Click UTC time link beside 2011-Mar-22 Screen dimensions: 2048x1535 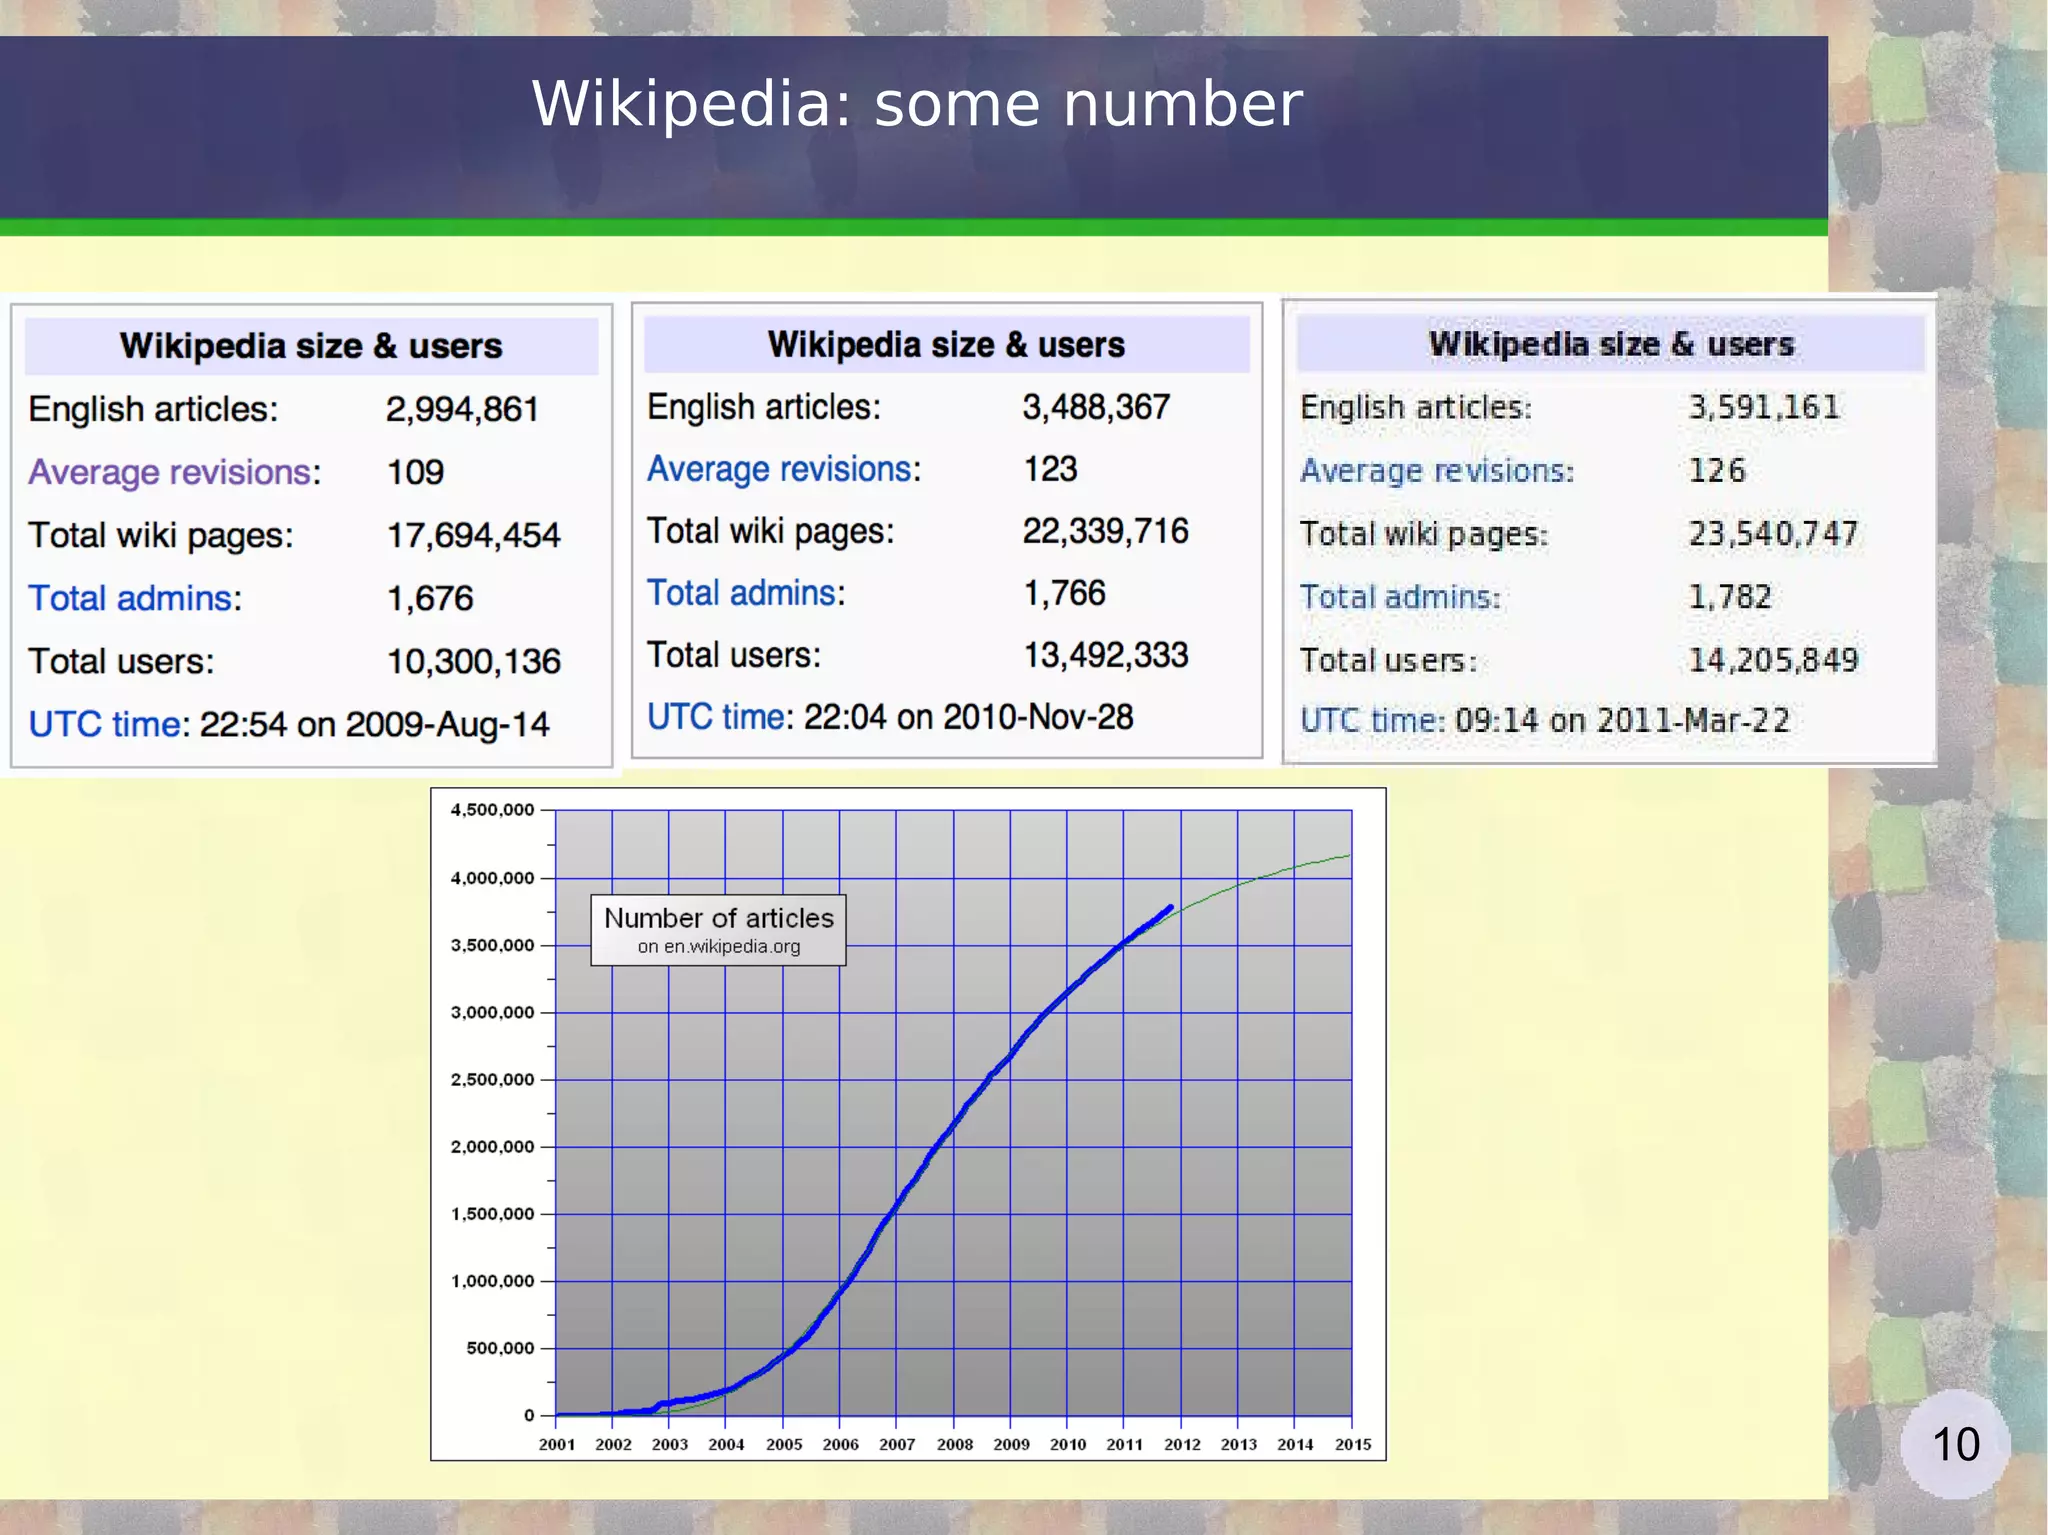coord(1368,720)
